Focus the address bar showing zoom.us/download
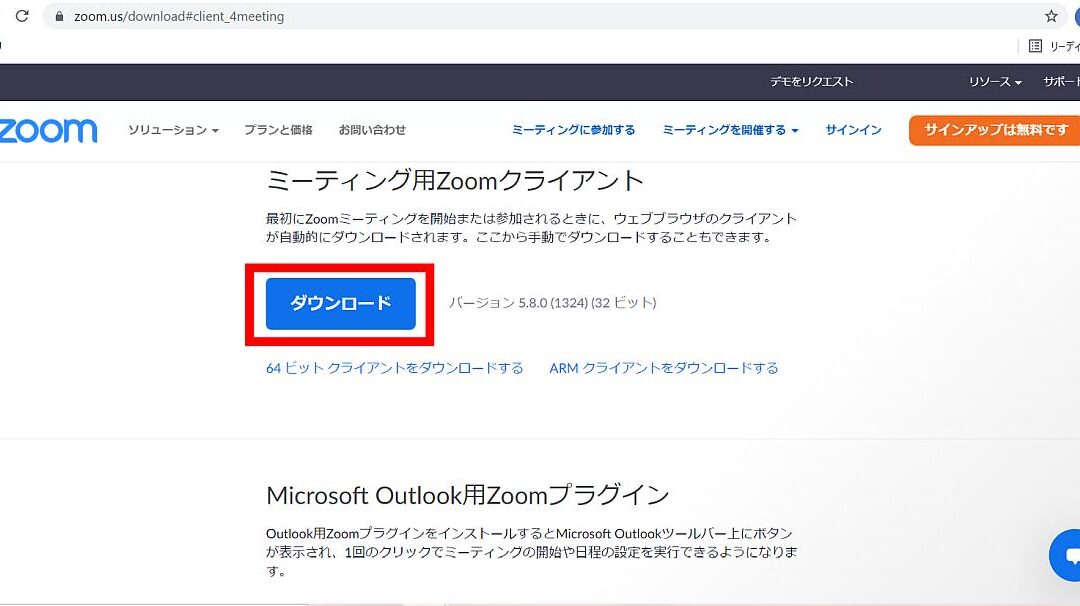 pos(500,17)
